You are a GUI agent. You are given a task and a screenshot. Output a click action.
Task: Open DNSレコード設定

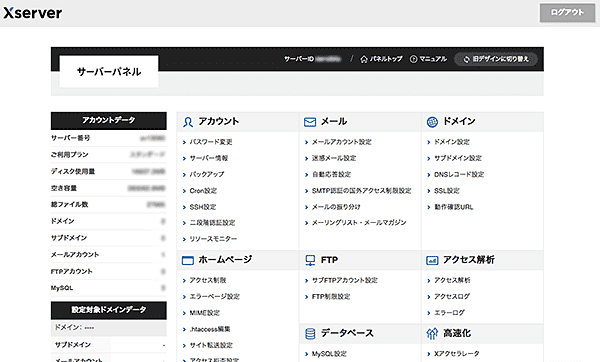(x=459, y=174)
